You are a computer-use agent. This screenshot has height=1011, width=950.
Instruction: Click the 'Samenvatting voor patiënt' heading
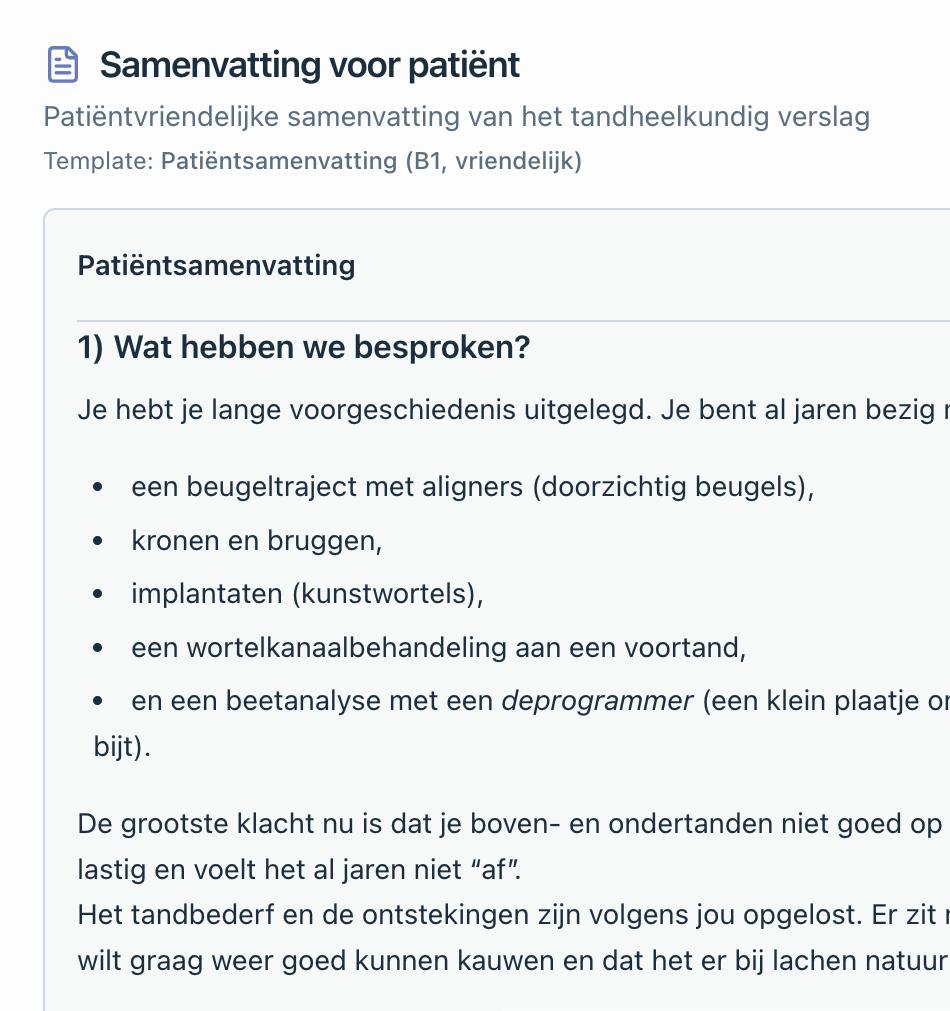tap(310, 64)
